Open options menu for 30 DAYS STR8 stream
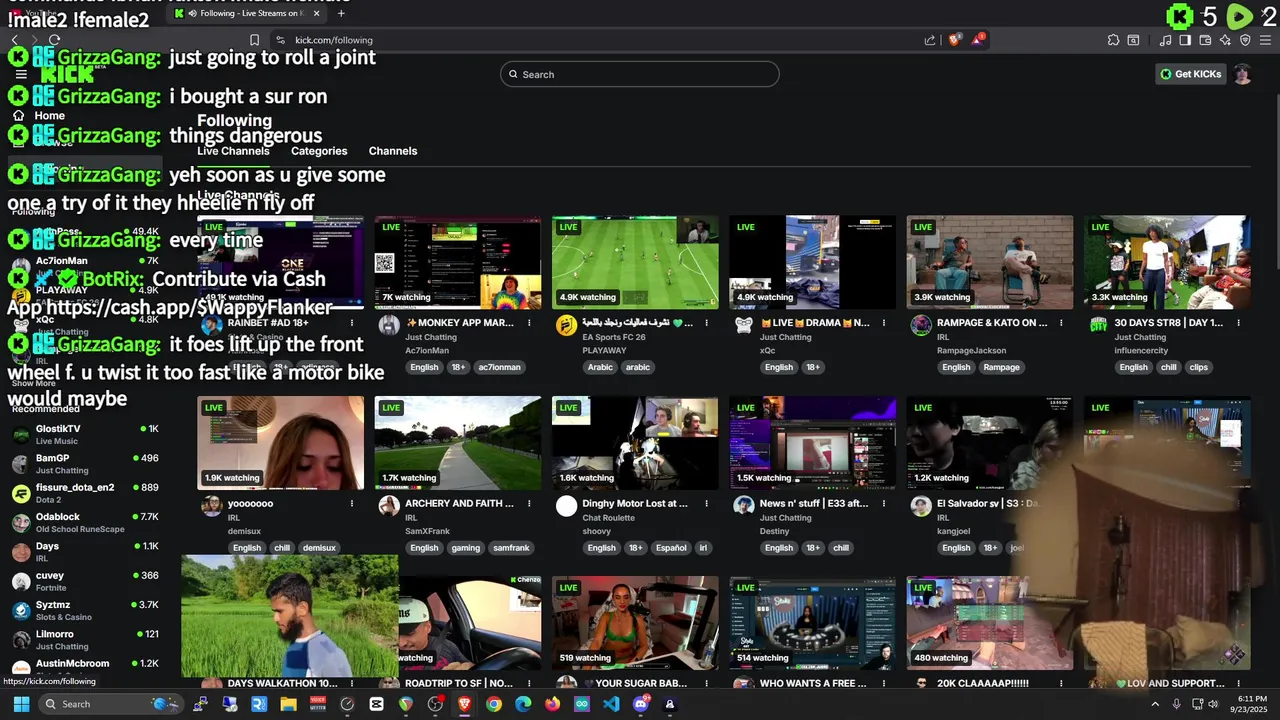 pos(1238,323)
